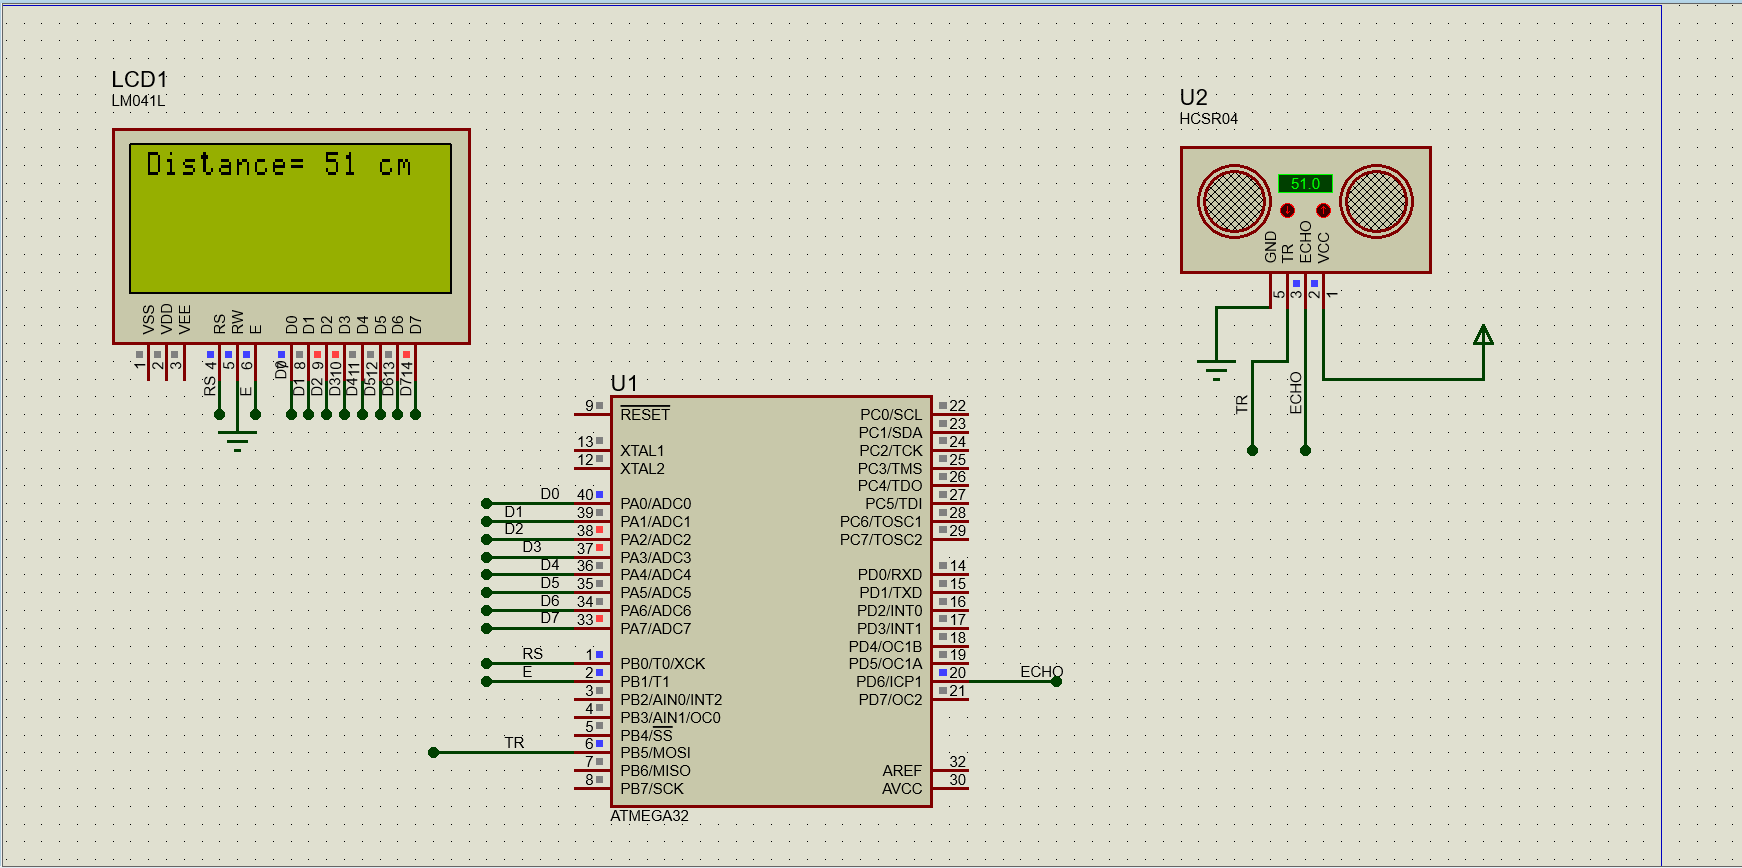Click the PC0/SCL pin label
This screenshot has height=868, width=1742.
pyautogui.click(x=891, y=415)
